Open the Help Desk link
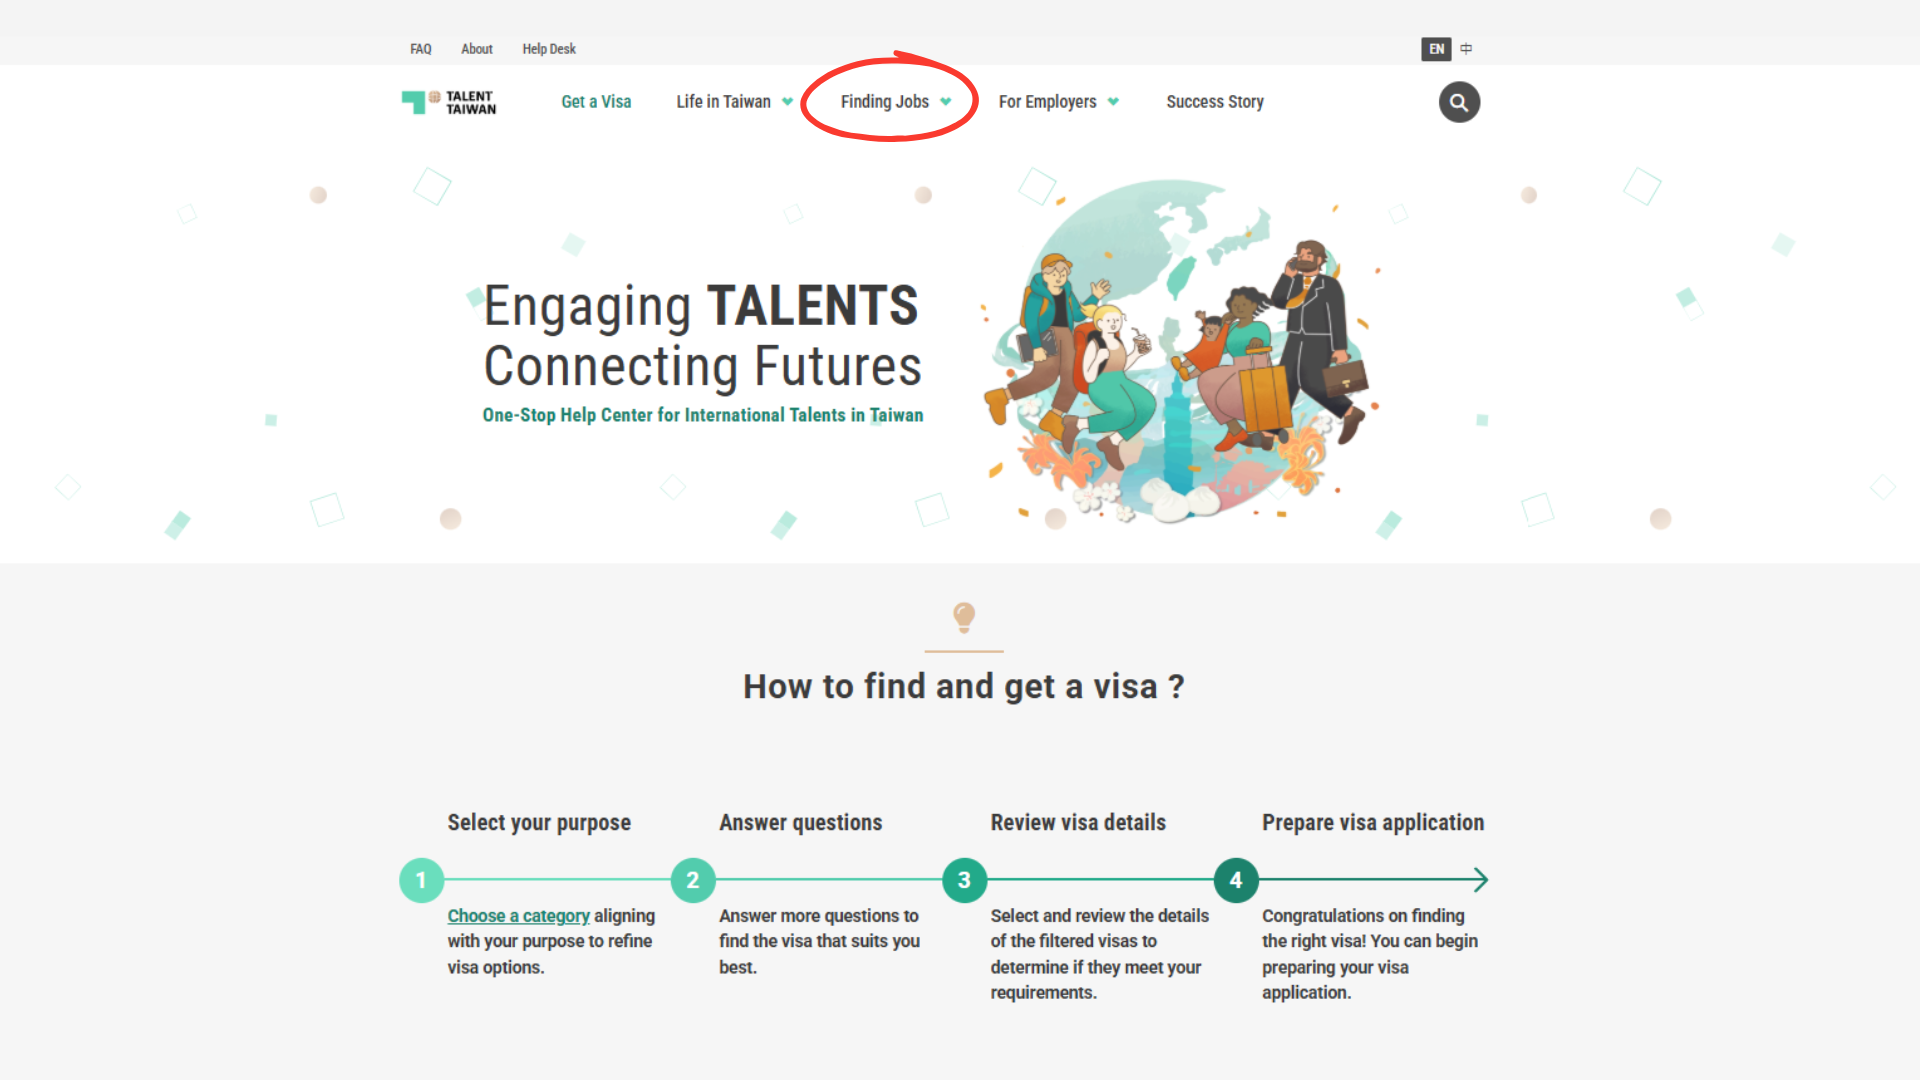The height and width of the screenshot is (1080, 1920). [549, 49]
